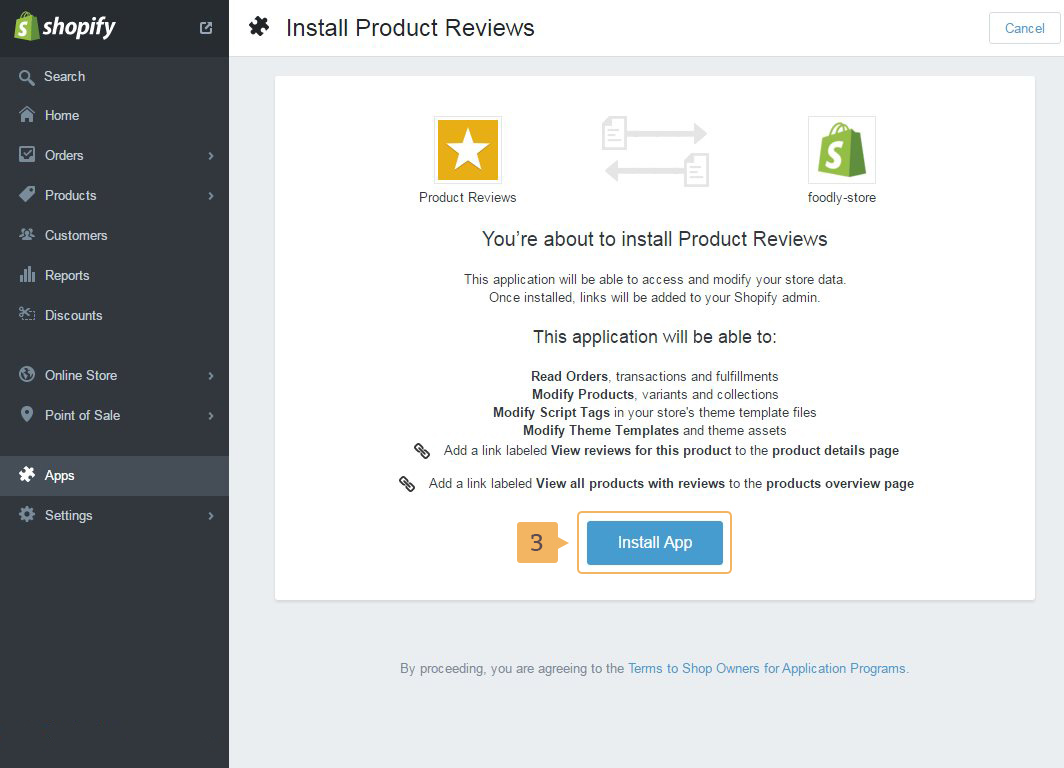Click the Shopify logo in sidebar
Screen dimensions: 1064x768
pos(65,27)
